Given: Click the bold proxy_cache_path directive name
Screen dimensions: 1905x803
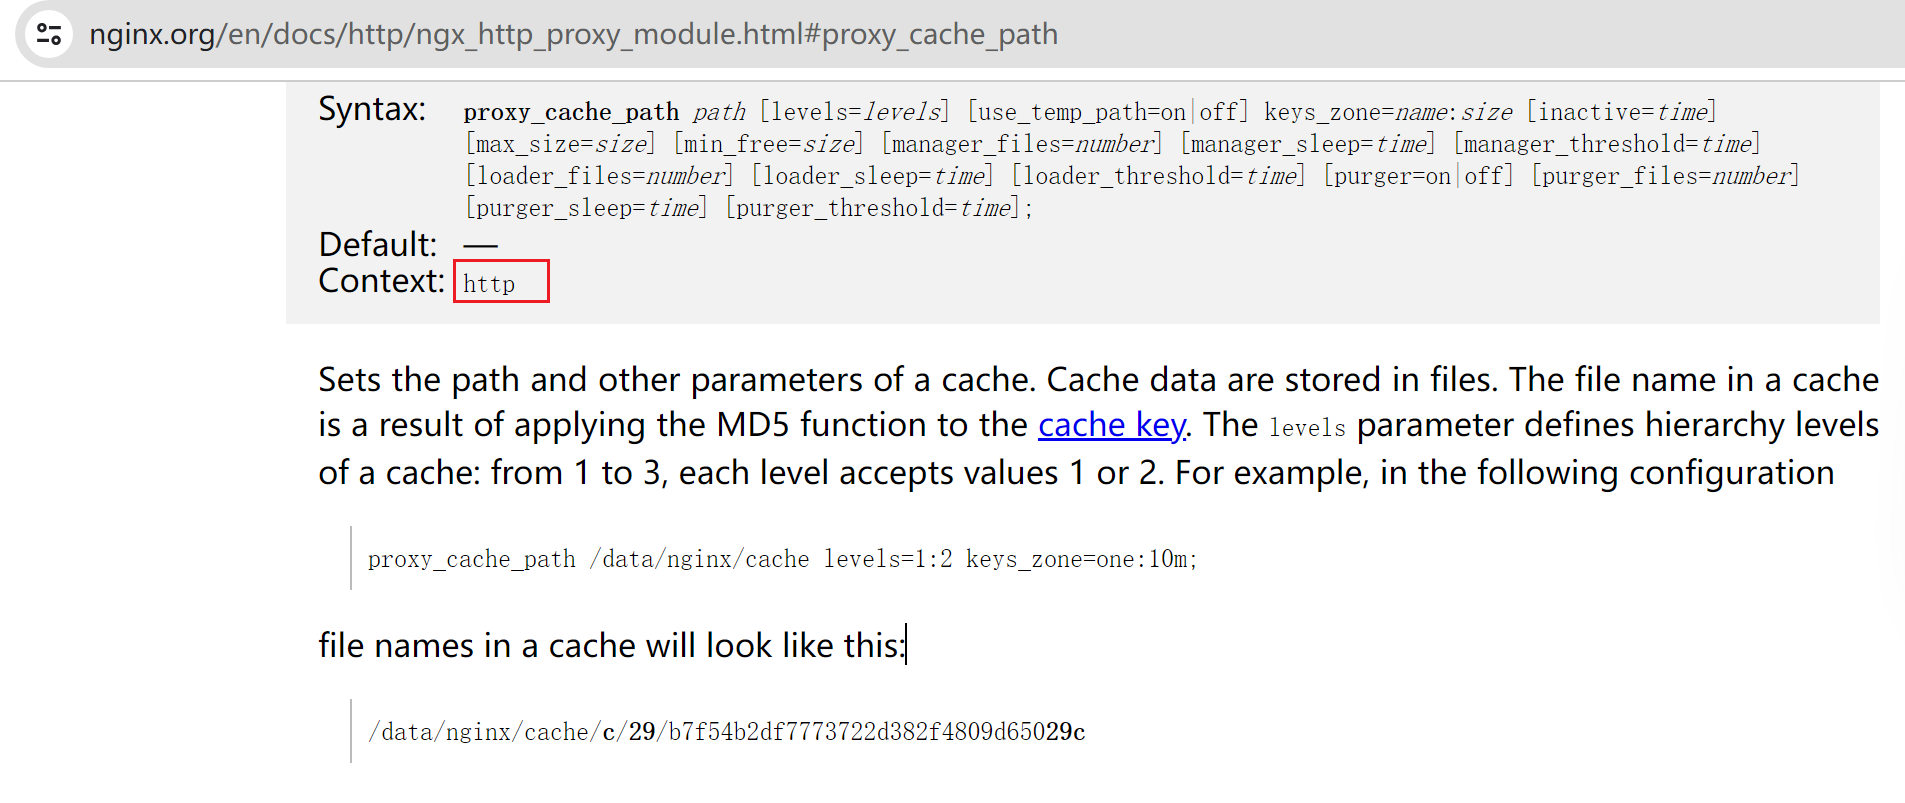Looking at the screenshot, I should click(x=571, y=112).
